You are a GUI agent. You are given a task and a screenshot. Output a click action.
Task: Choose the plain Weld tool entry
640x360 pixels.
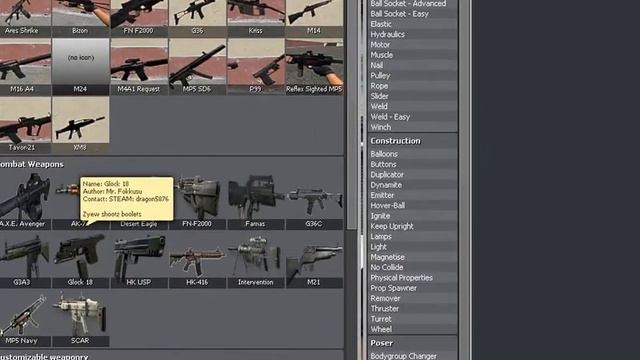point(412,106)
